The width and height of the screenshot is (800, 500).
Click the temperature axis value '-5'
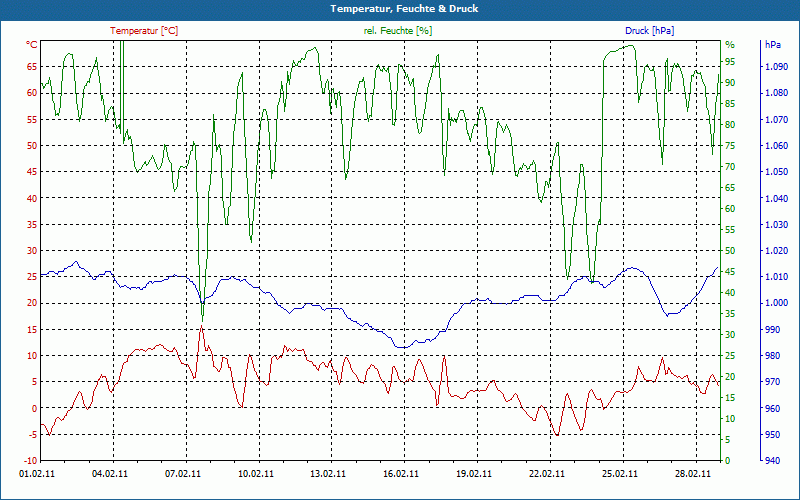(32, 435)
